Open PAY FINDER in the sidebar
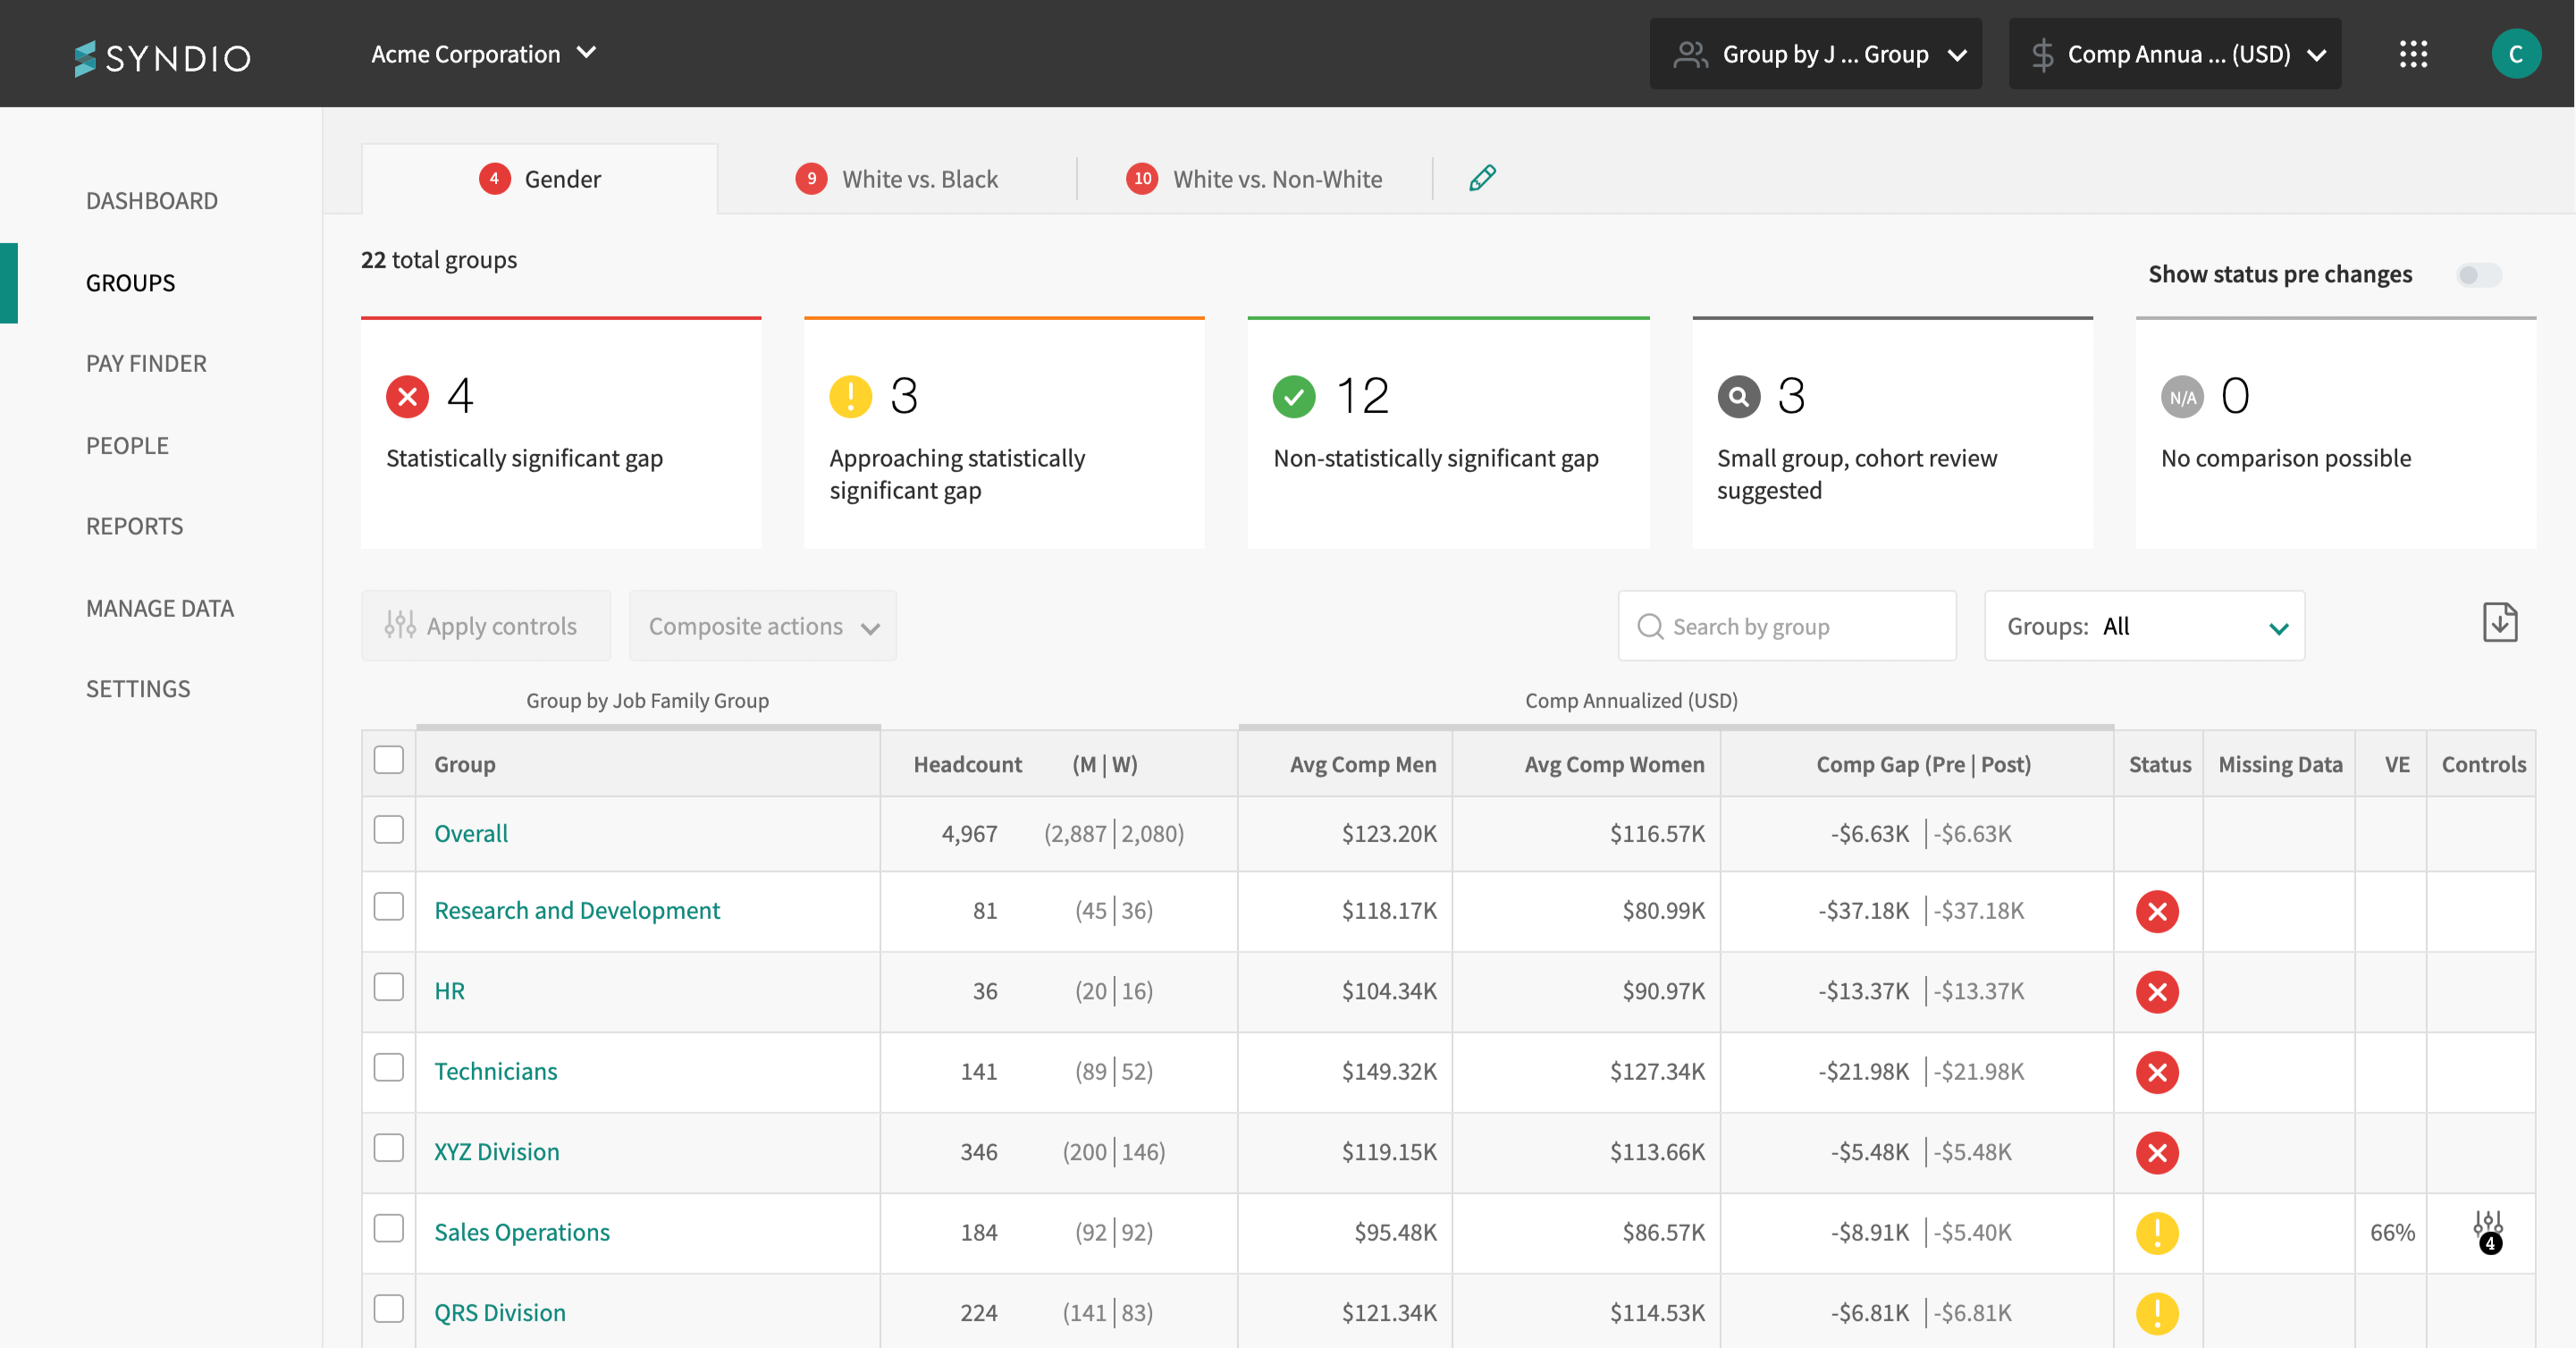 coord(146,363)
